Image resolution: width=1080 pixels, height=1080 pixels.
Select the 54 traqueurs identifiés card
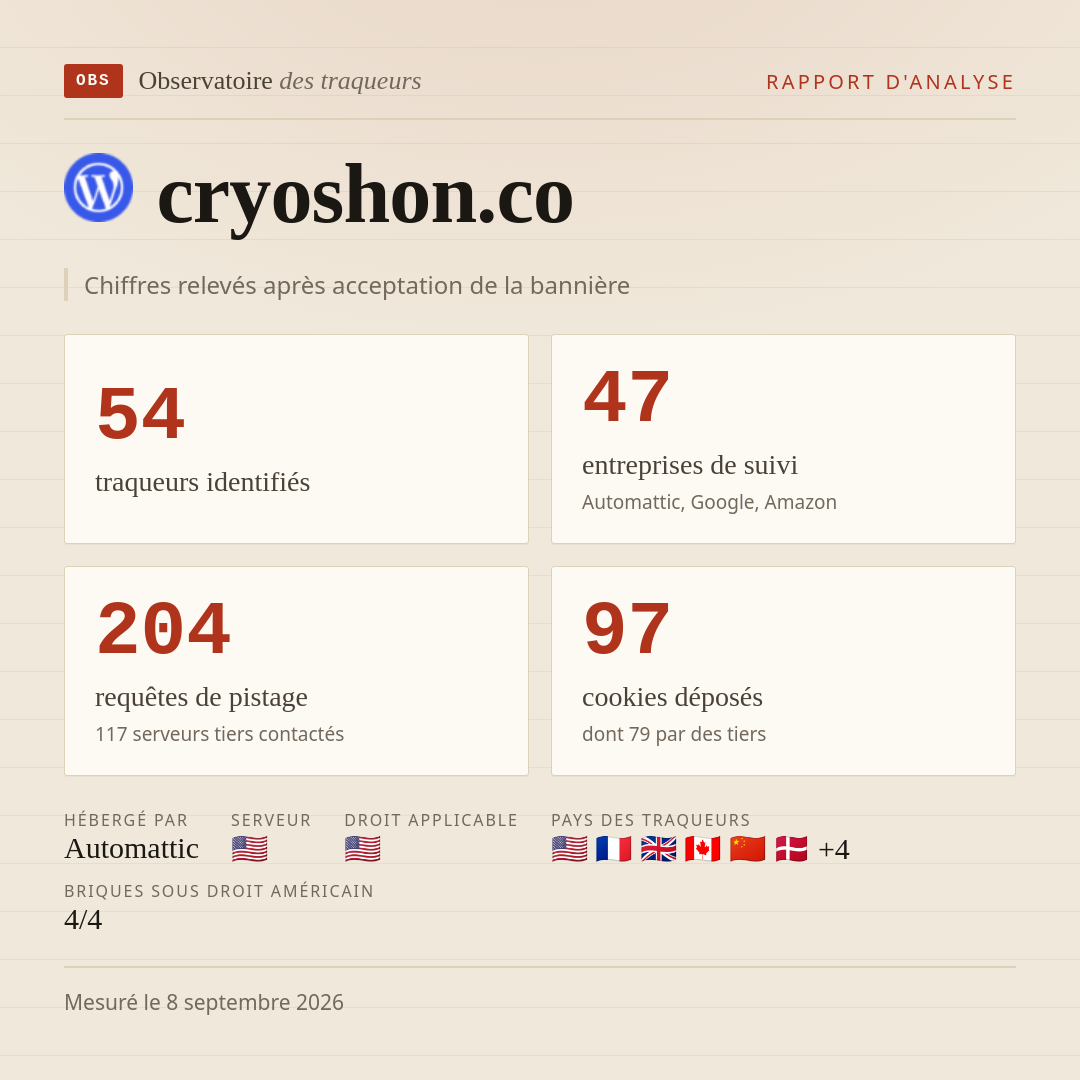pos(296,439)
